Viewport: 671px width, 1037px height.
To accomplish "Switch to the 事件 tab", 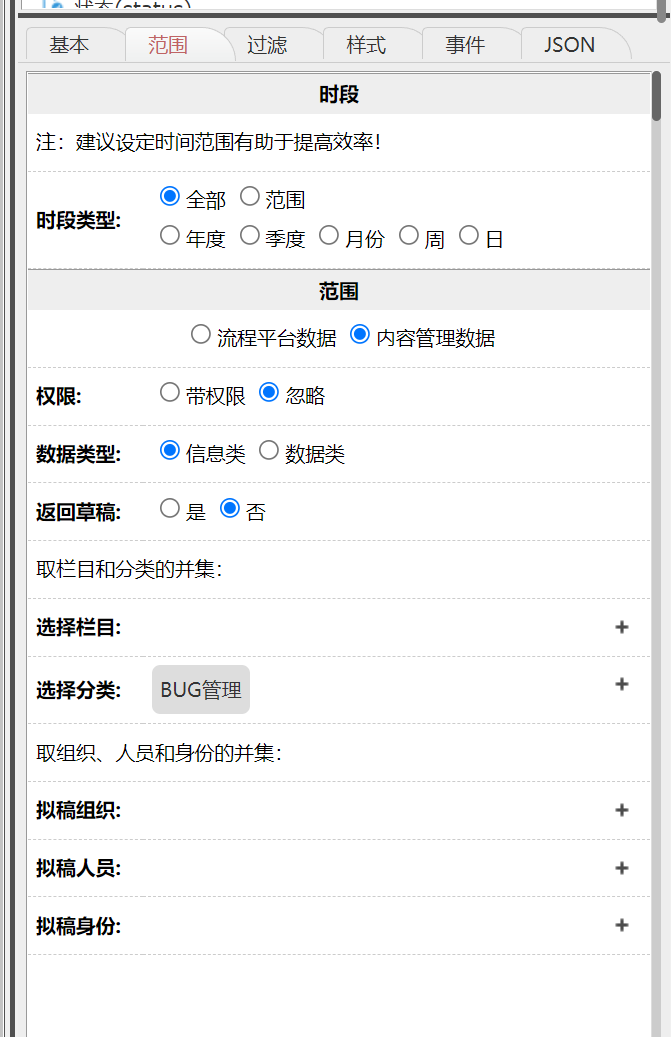I will [x=465, y=45].
